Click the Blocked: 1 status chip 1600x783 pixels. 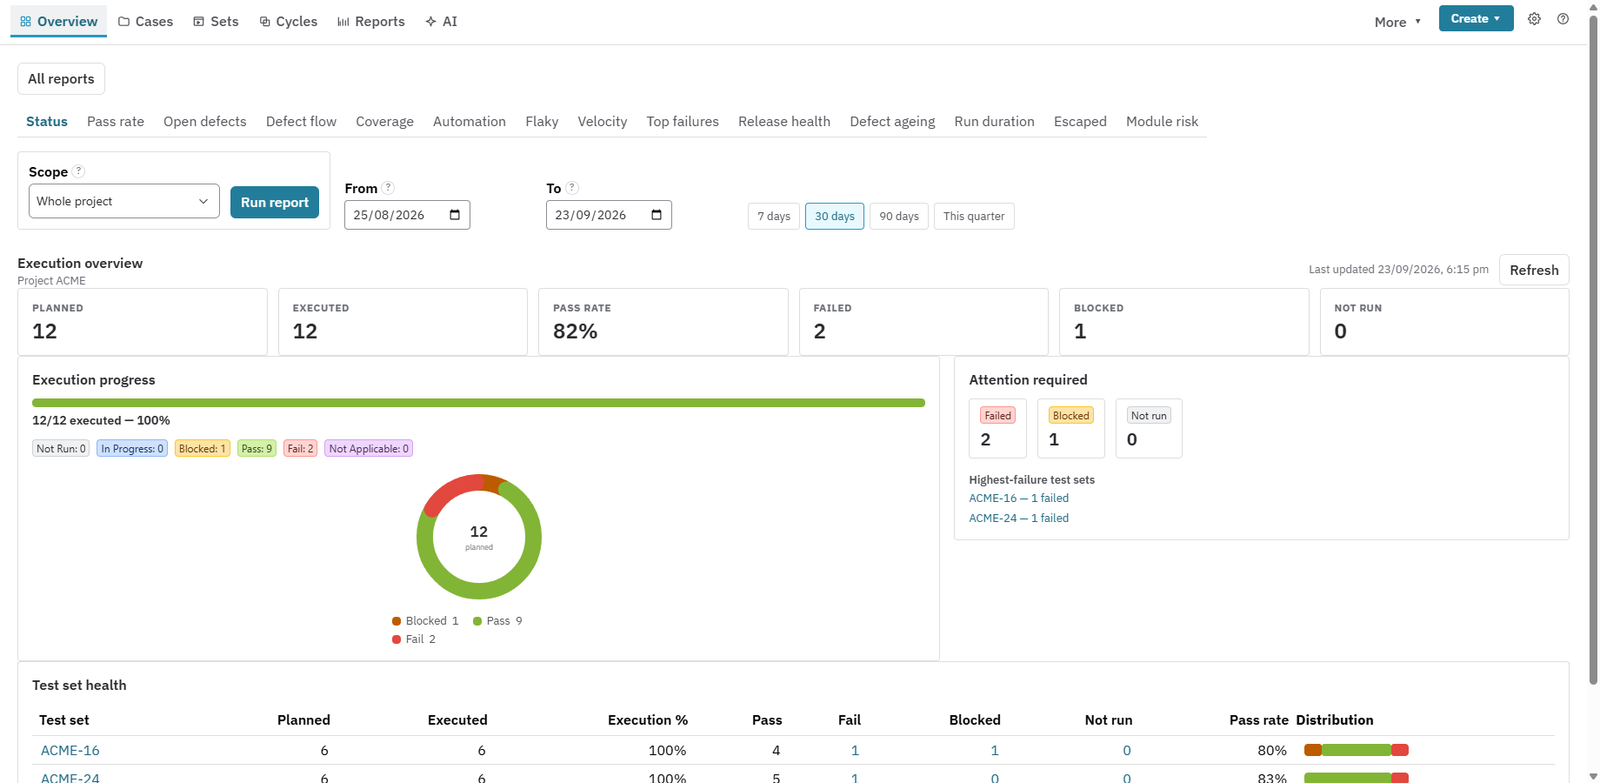pos(202,449)
